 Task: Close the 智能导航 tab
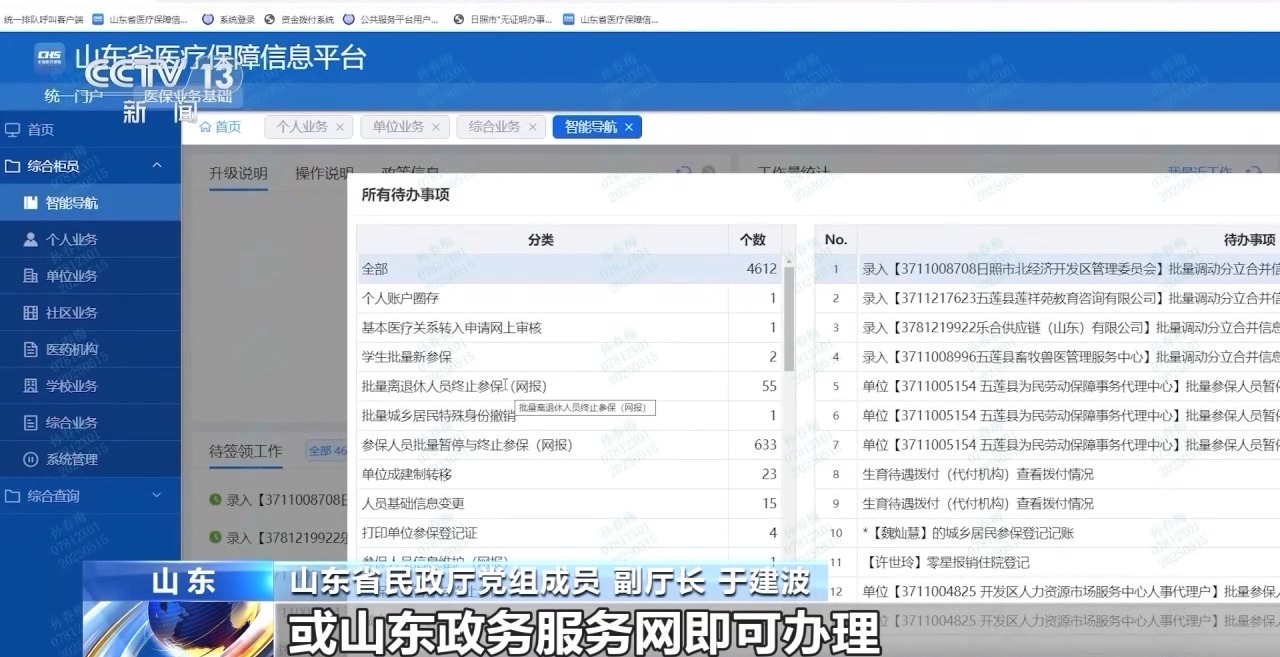tap(629, 127)
